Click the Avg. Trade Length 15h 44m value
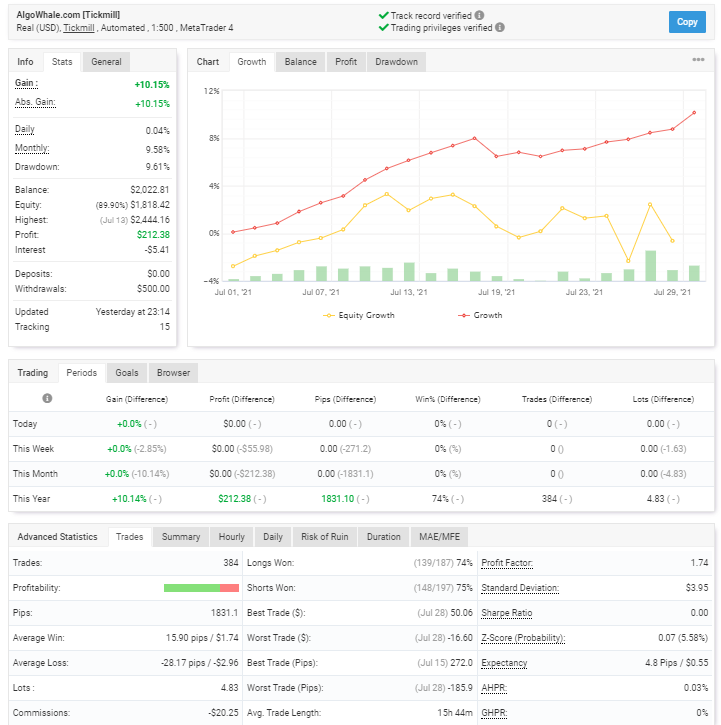The height and width of the screenshot is (725, 721). 455,713
